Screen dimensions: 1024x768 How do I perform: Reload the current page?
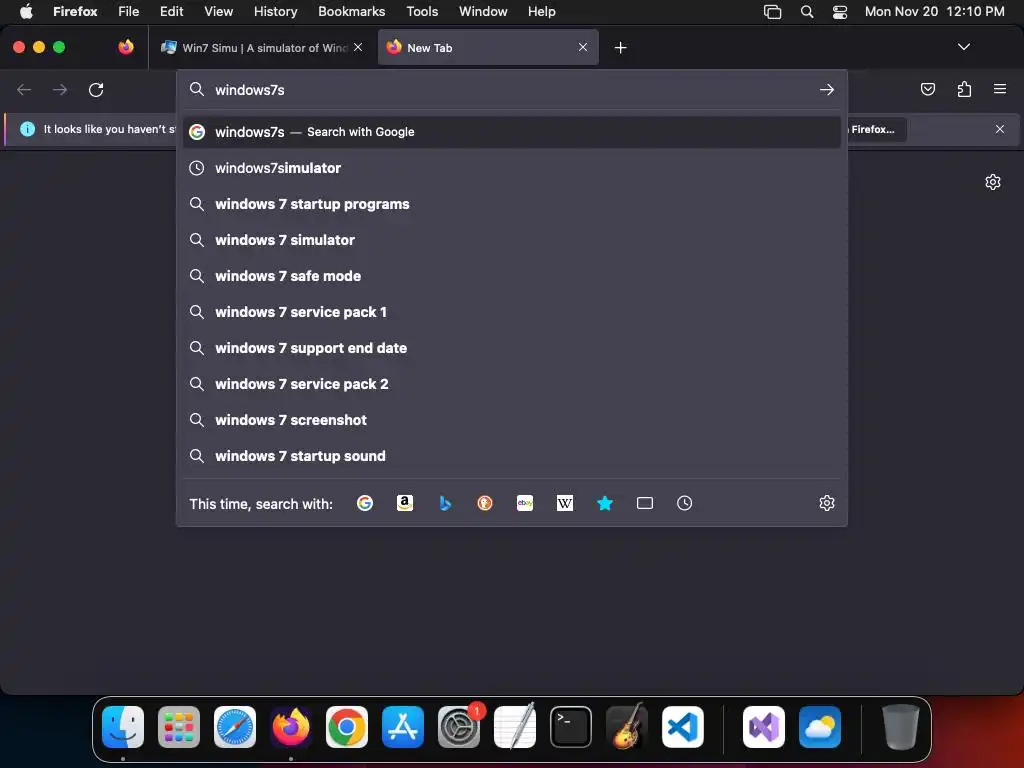[96, 89]
